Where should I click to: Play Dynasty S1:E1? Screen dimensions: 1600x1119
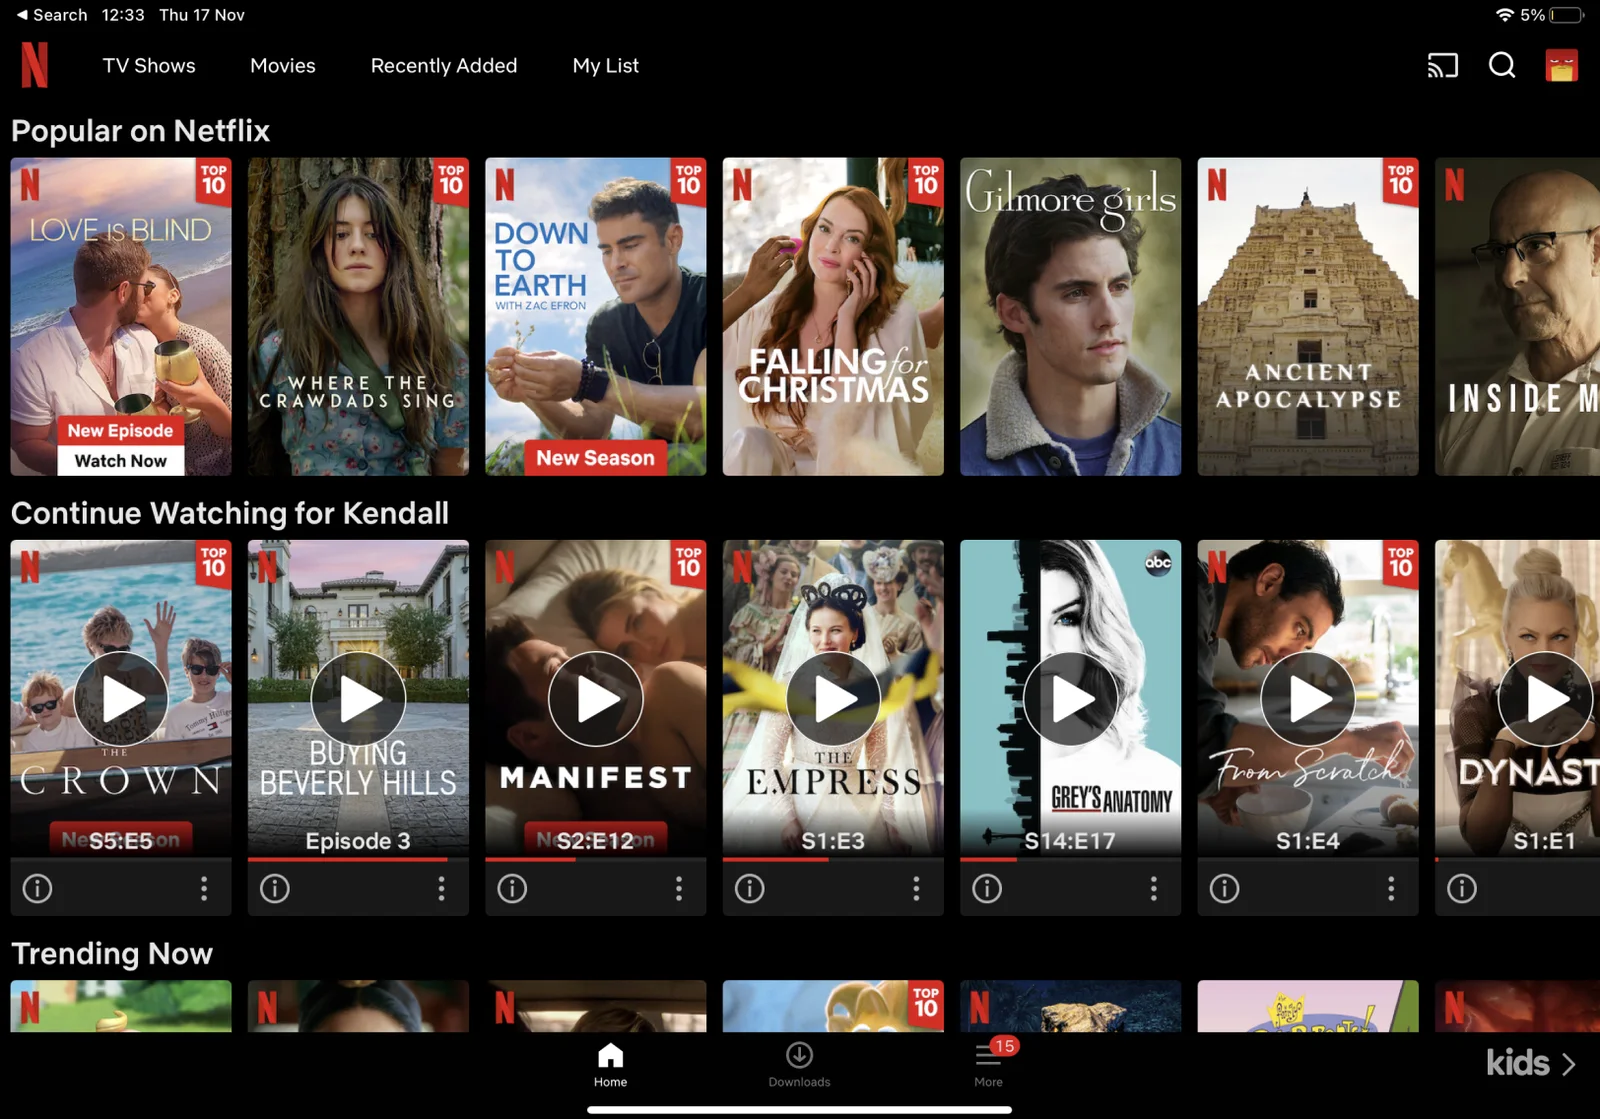1545,698
